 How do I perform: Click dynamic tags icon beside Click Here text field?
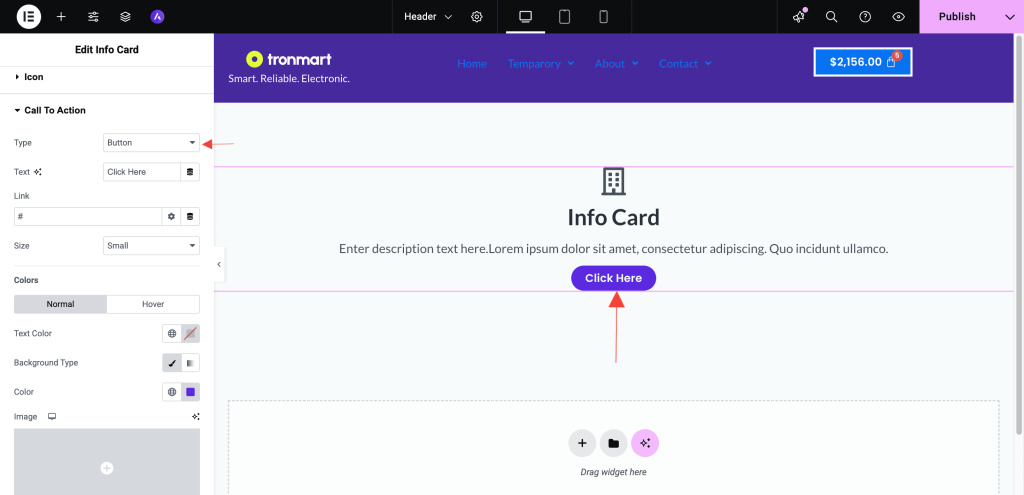pos(190,172)
